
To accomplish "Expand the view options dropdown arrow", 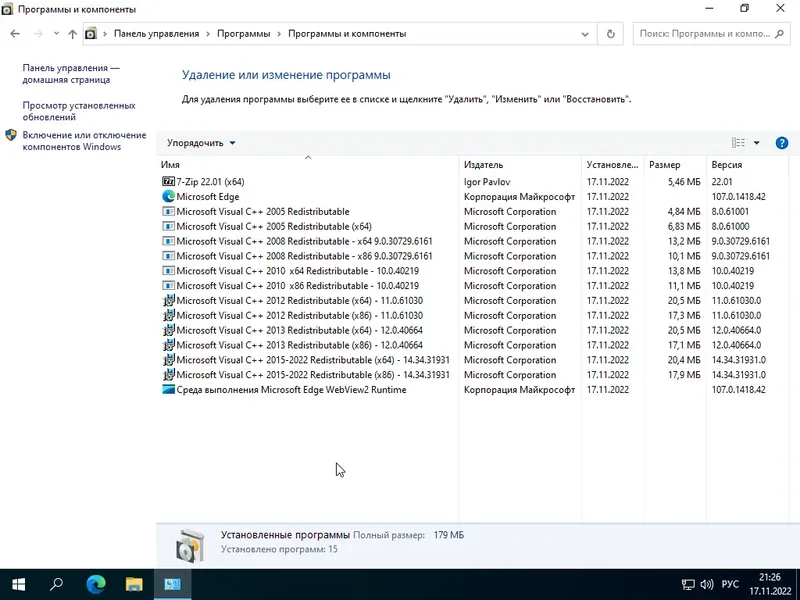I will pyautogui.click(x=757, y=143).
